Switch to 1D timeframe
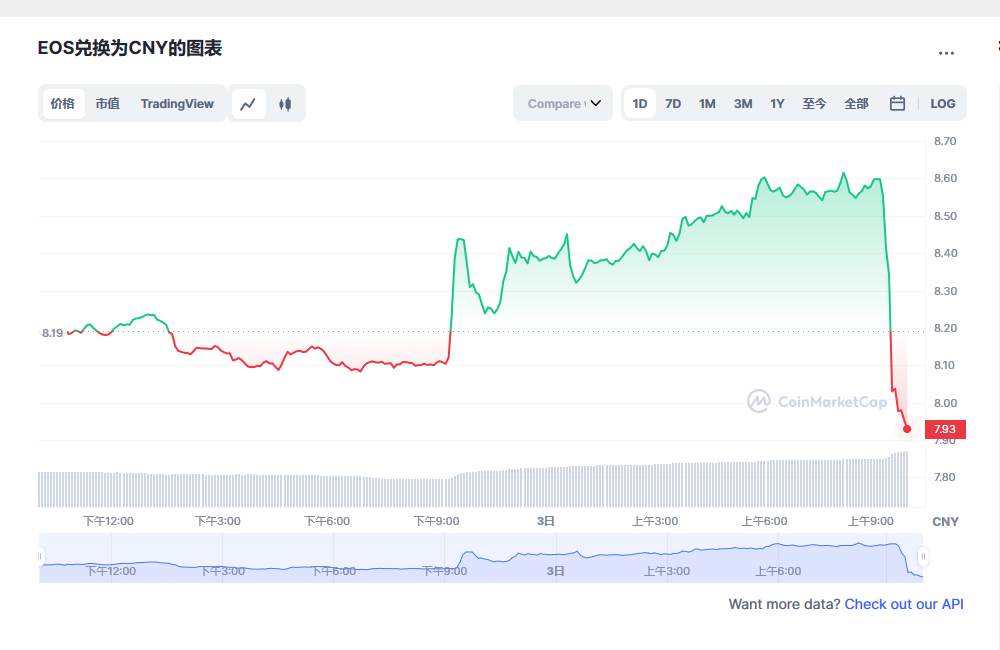The image size is (1000, 650). point(639,103)
